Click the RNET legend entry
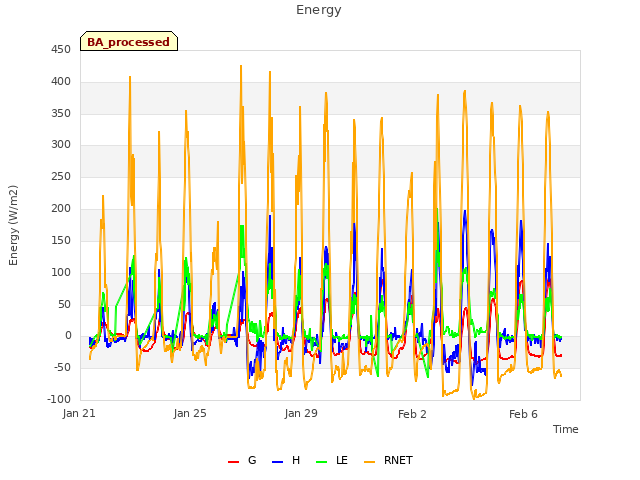 coord(389,460)
